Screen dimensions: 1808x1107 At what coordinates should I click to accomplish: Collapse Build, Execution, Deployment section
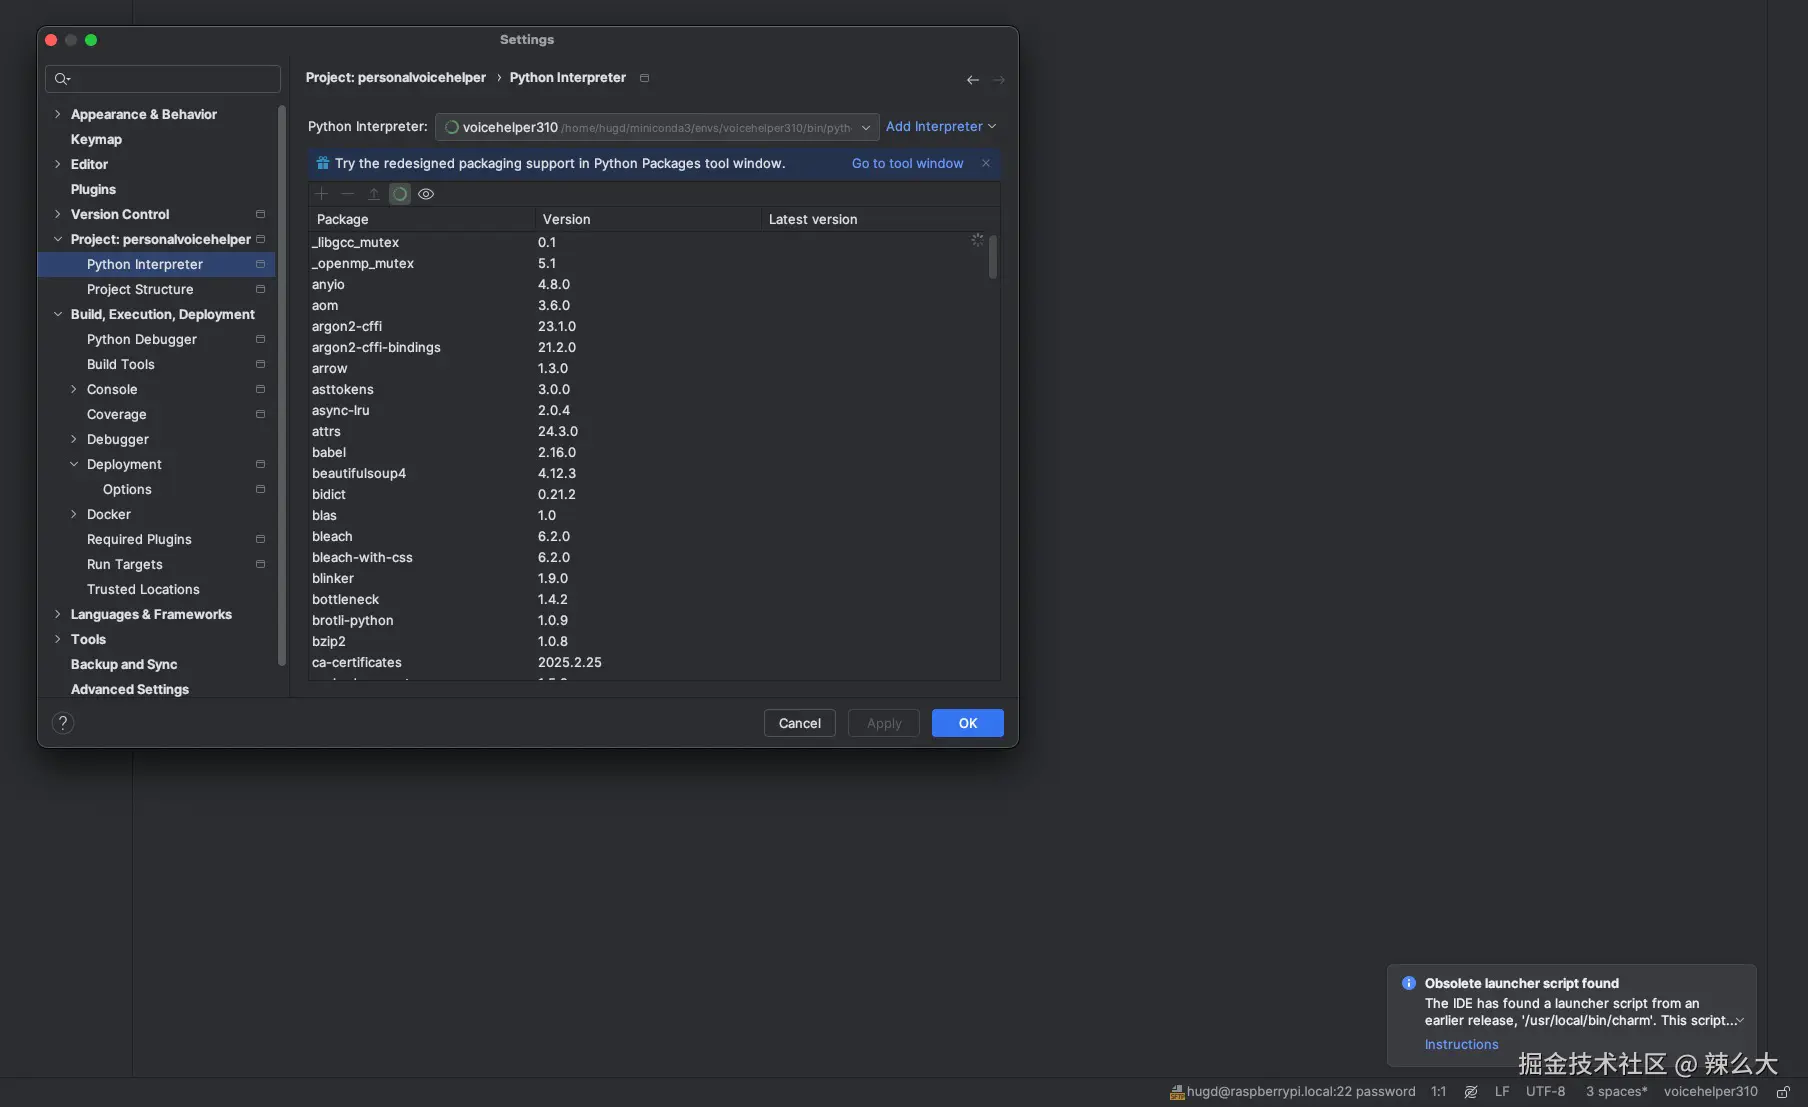click(x=58, y=314)
